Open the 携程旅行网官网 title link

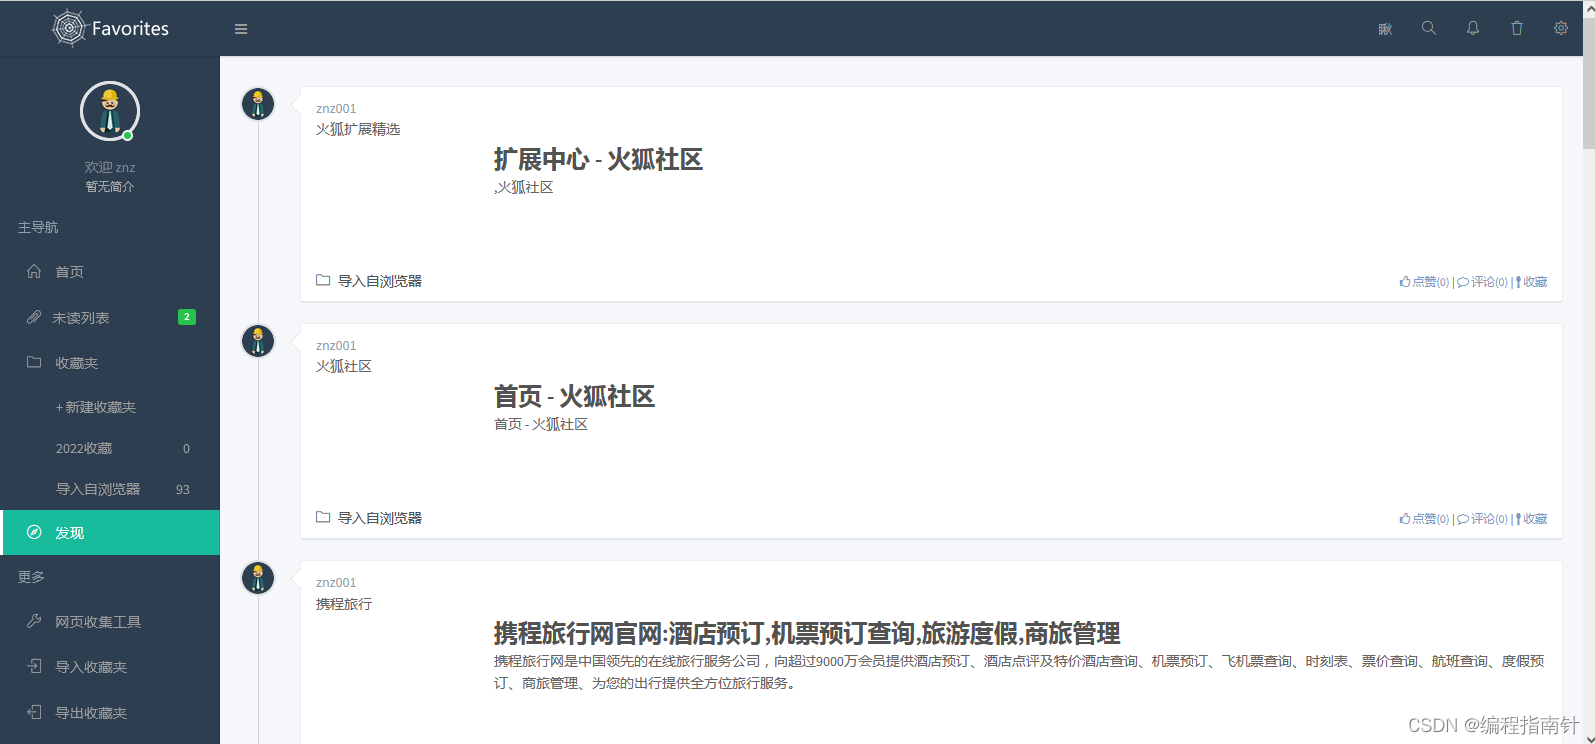[x=807, y=634]
